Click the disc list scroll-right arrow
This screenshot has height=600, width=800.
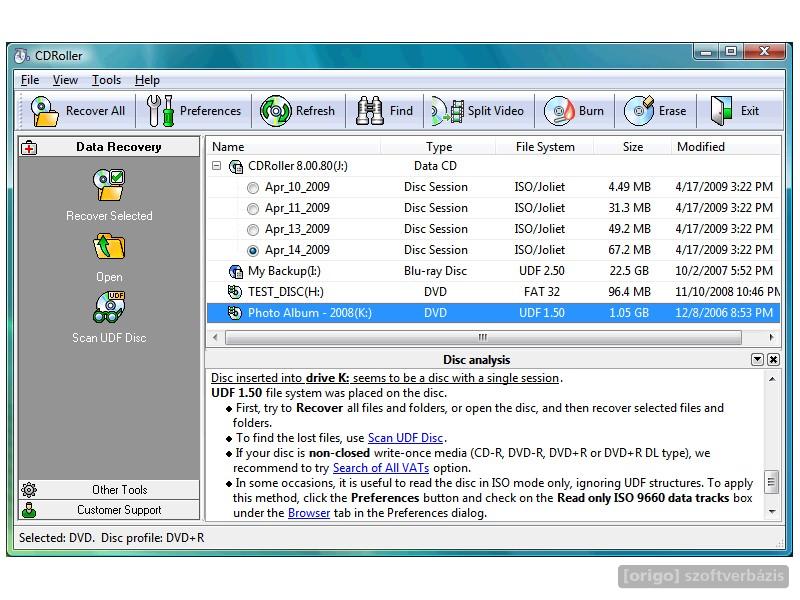(771, 337)
